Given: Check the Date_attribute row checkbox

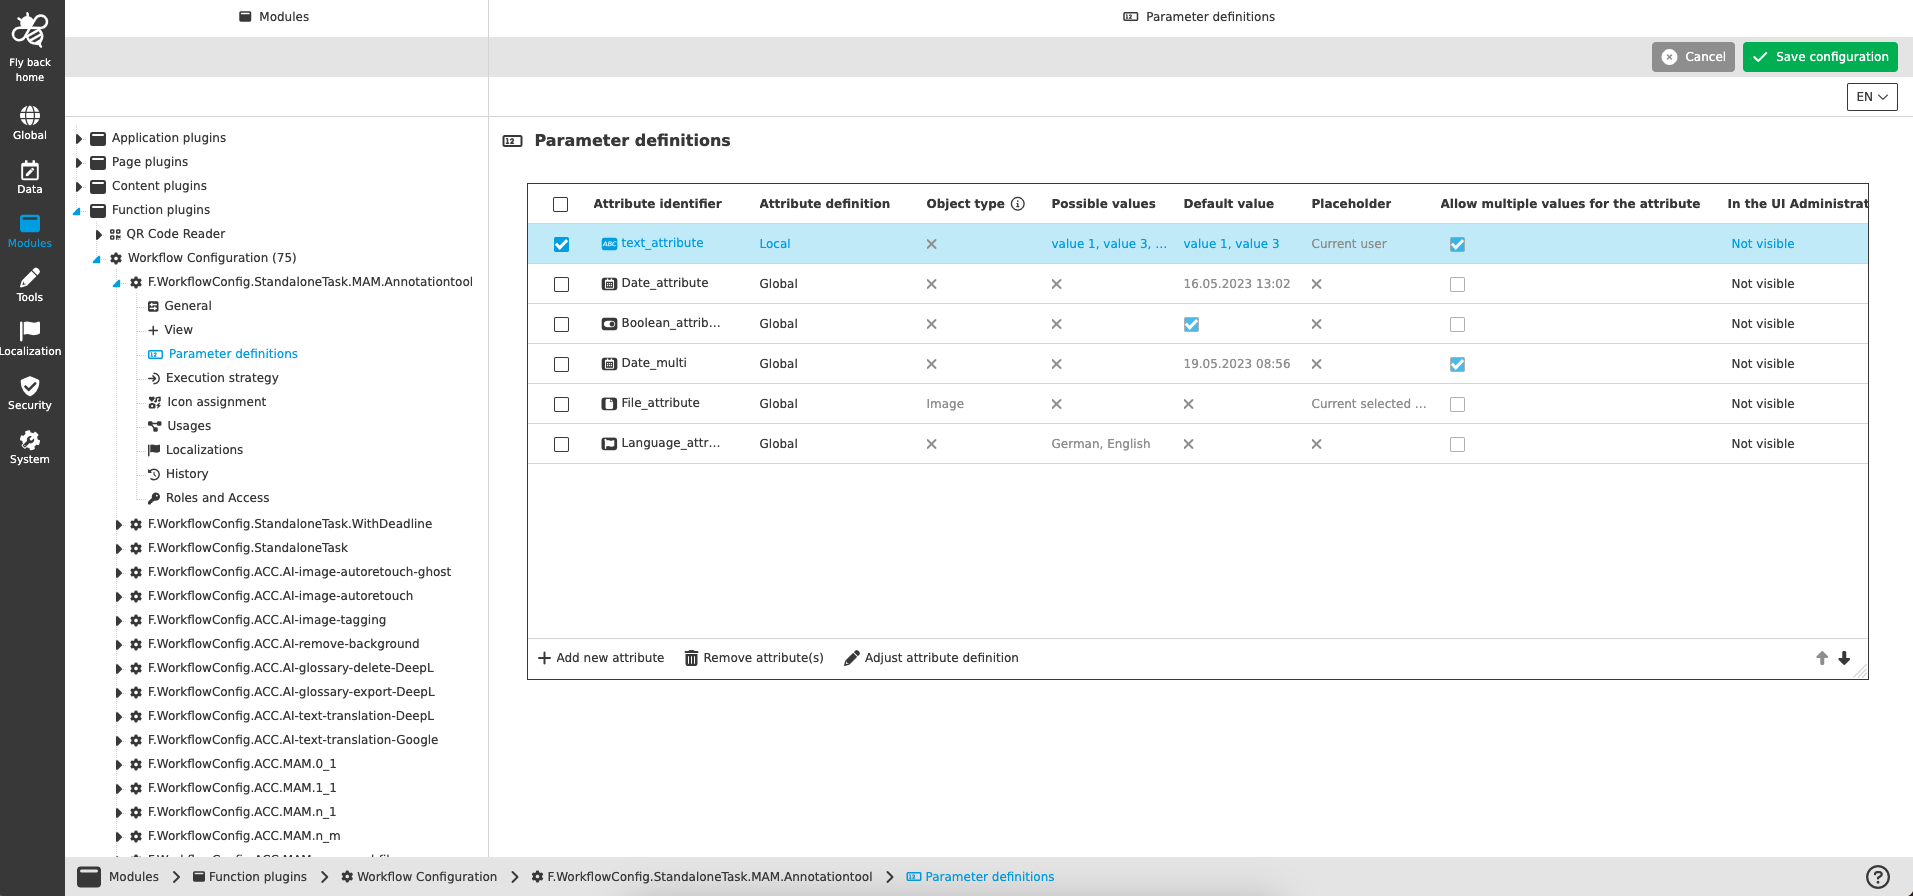Looking at the screenshot, I should [x=561, y=284].
